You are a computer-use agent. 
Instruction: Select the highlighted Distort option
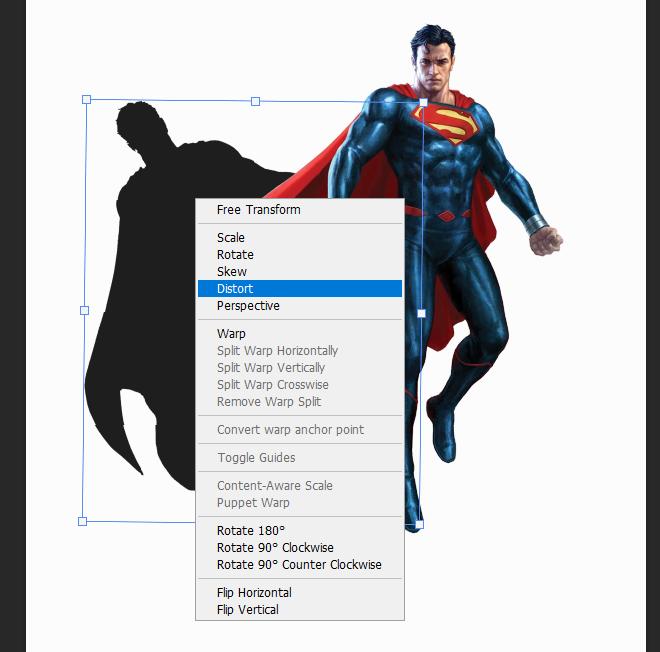tap(300, 288)
